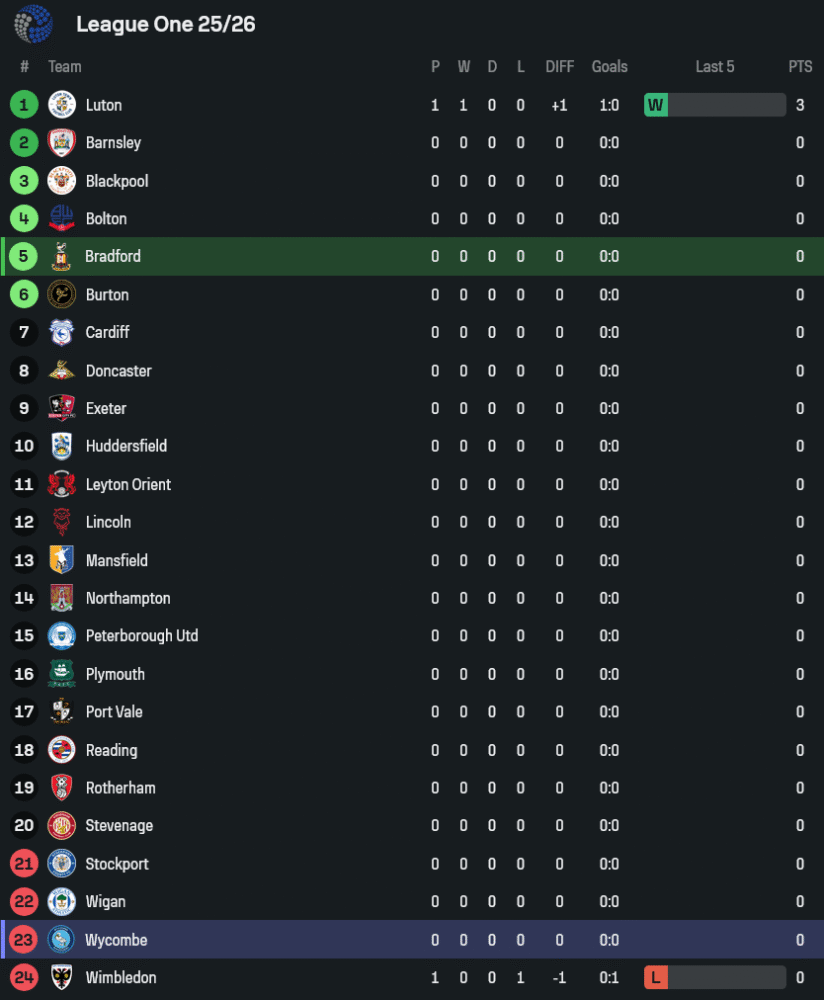Click the Plymouth club crest
The width and height of the screenshot is (824, 1000).
tap(62, 674)
